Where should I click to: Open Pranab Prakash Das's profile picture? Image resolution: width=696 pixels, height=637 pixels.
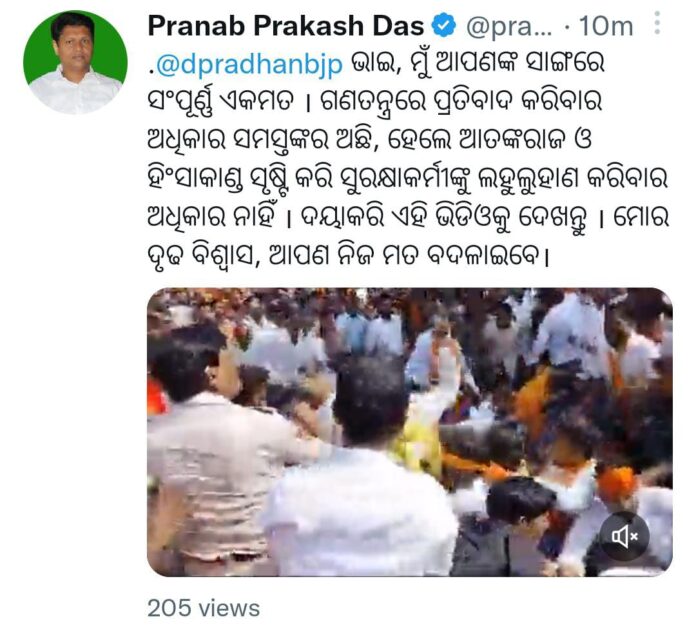coord(75,62)
